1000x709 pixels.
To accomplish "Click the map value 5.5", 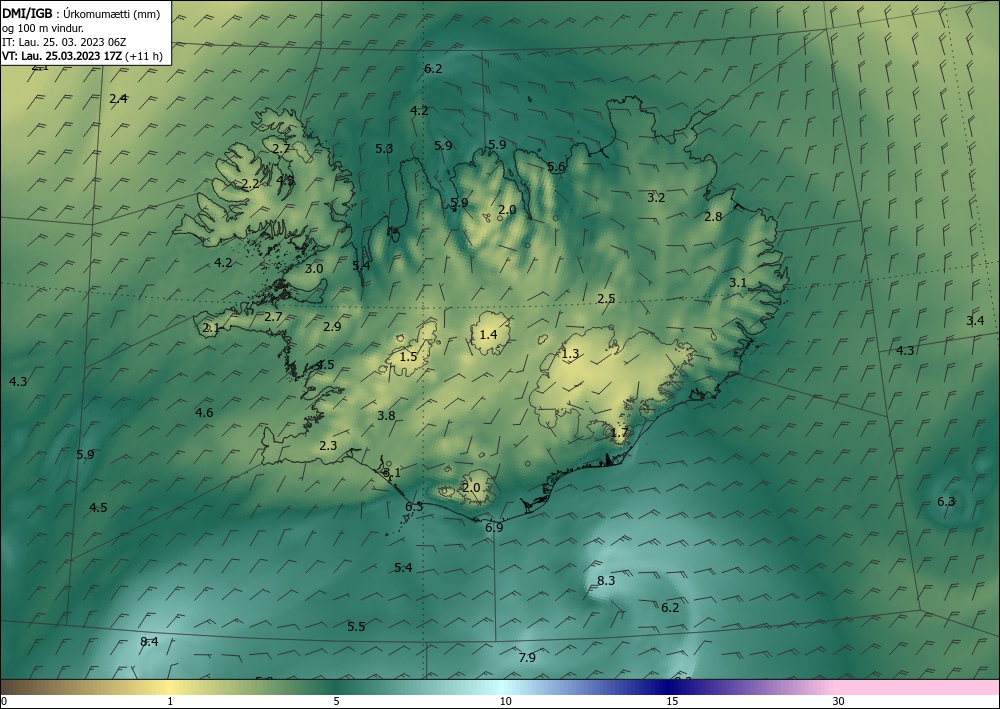I will click(x=357, y=627).
